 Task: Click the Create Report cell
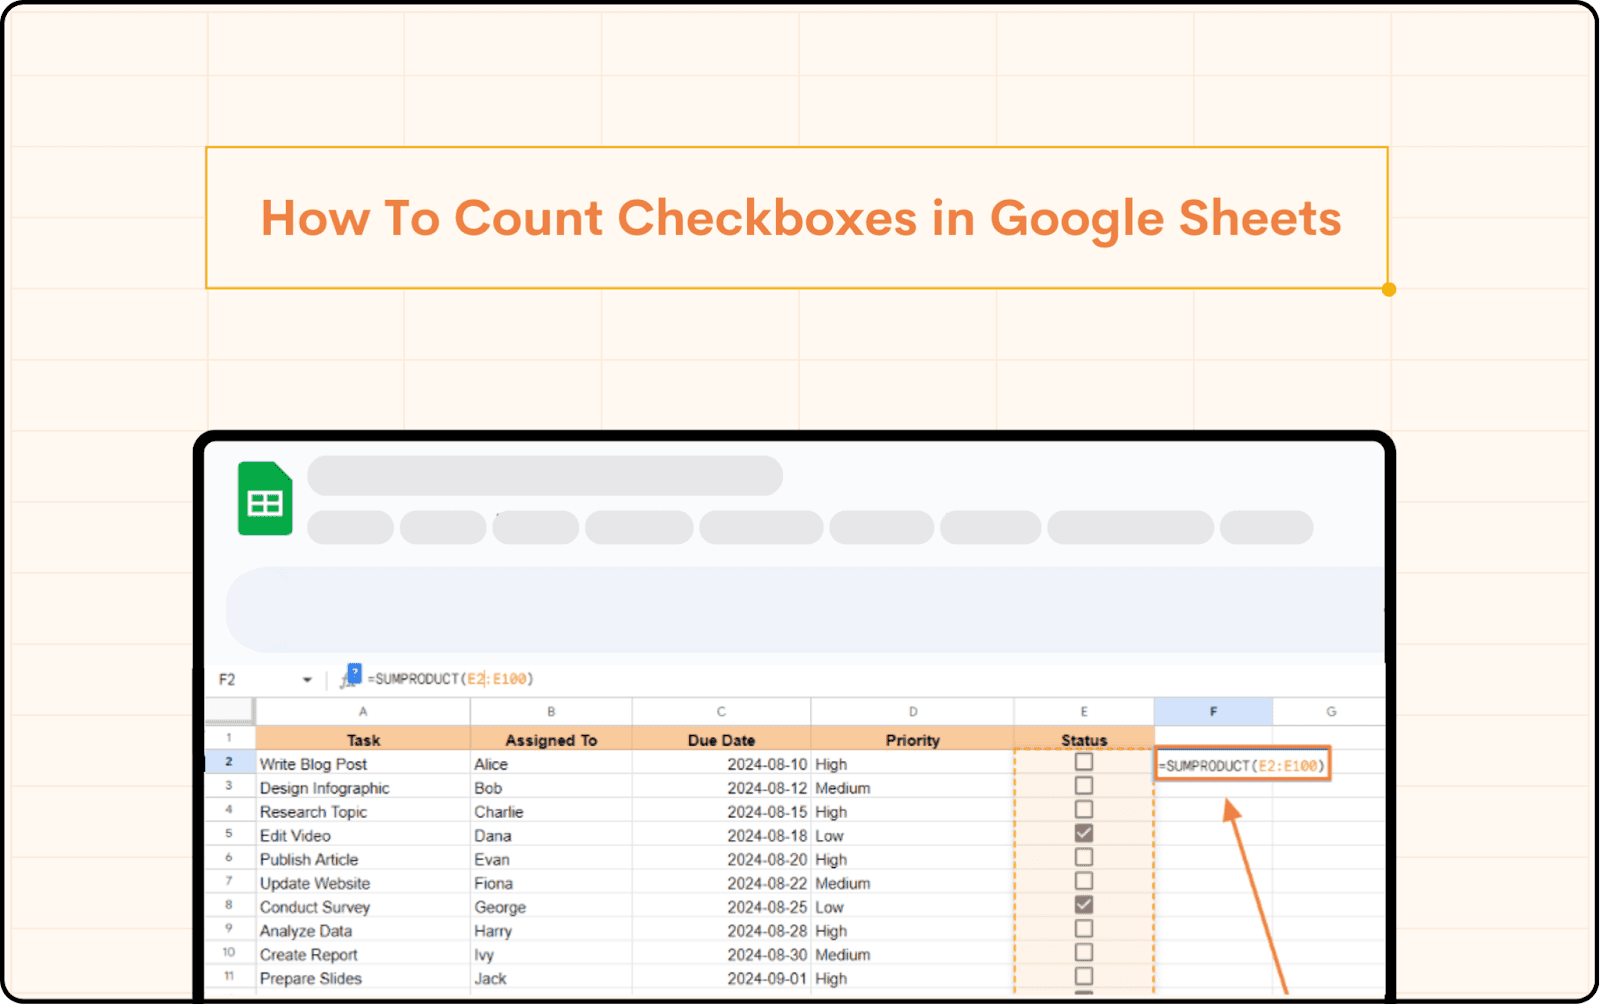click(363, 954)
